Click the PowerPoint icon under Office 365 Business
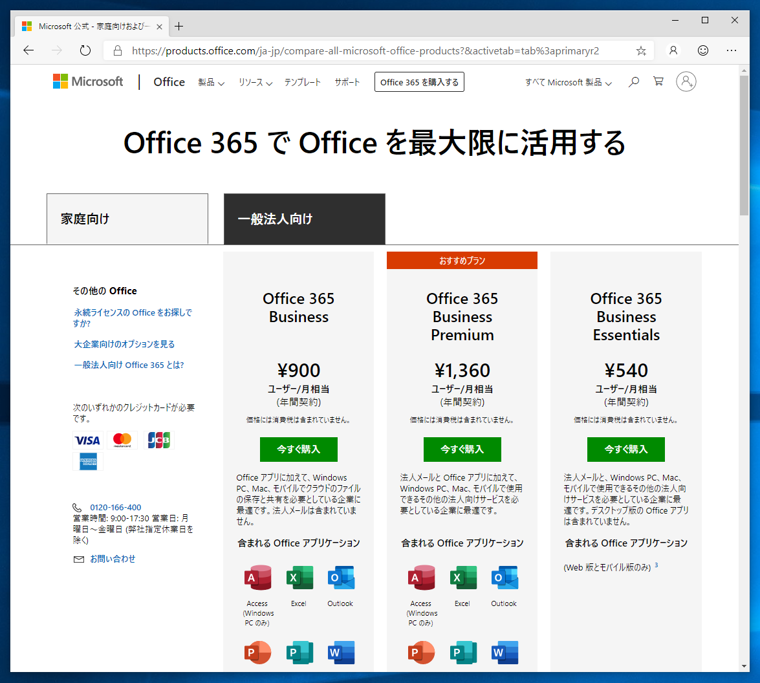 point(257,652)
